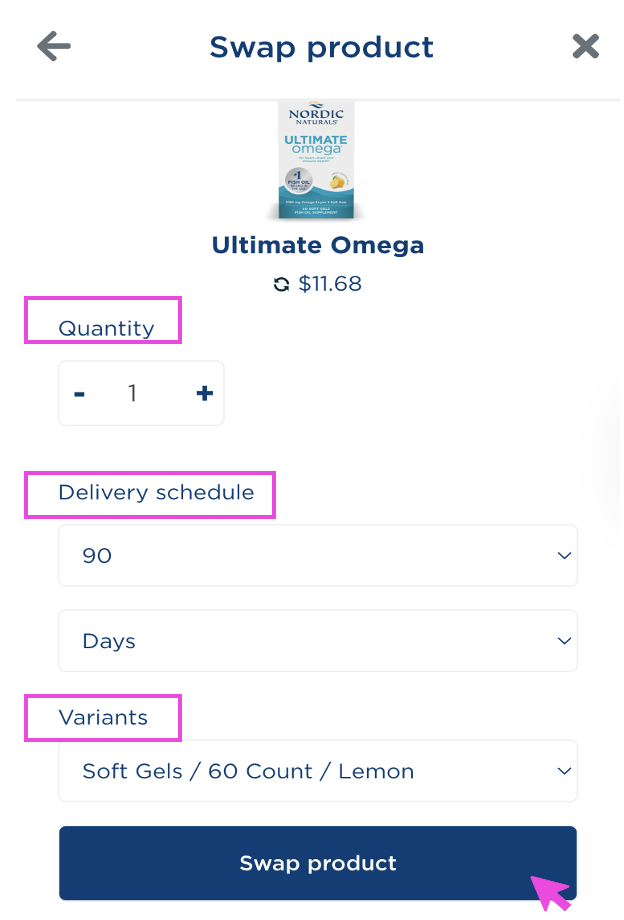Screen dimensions: 624x920
Task: Increase quantity with the plus button
Action: (x=205, y=393)
